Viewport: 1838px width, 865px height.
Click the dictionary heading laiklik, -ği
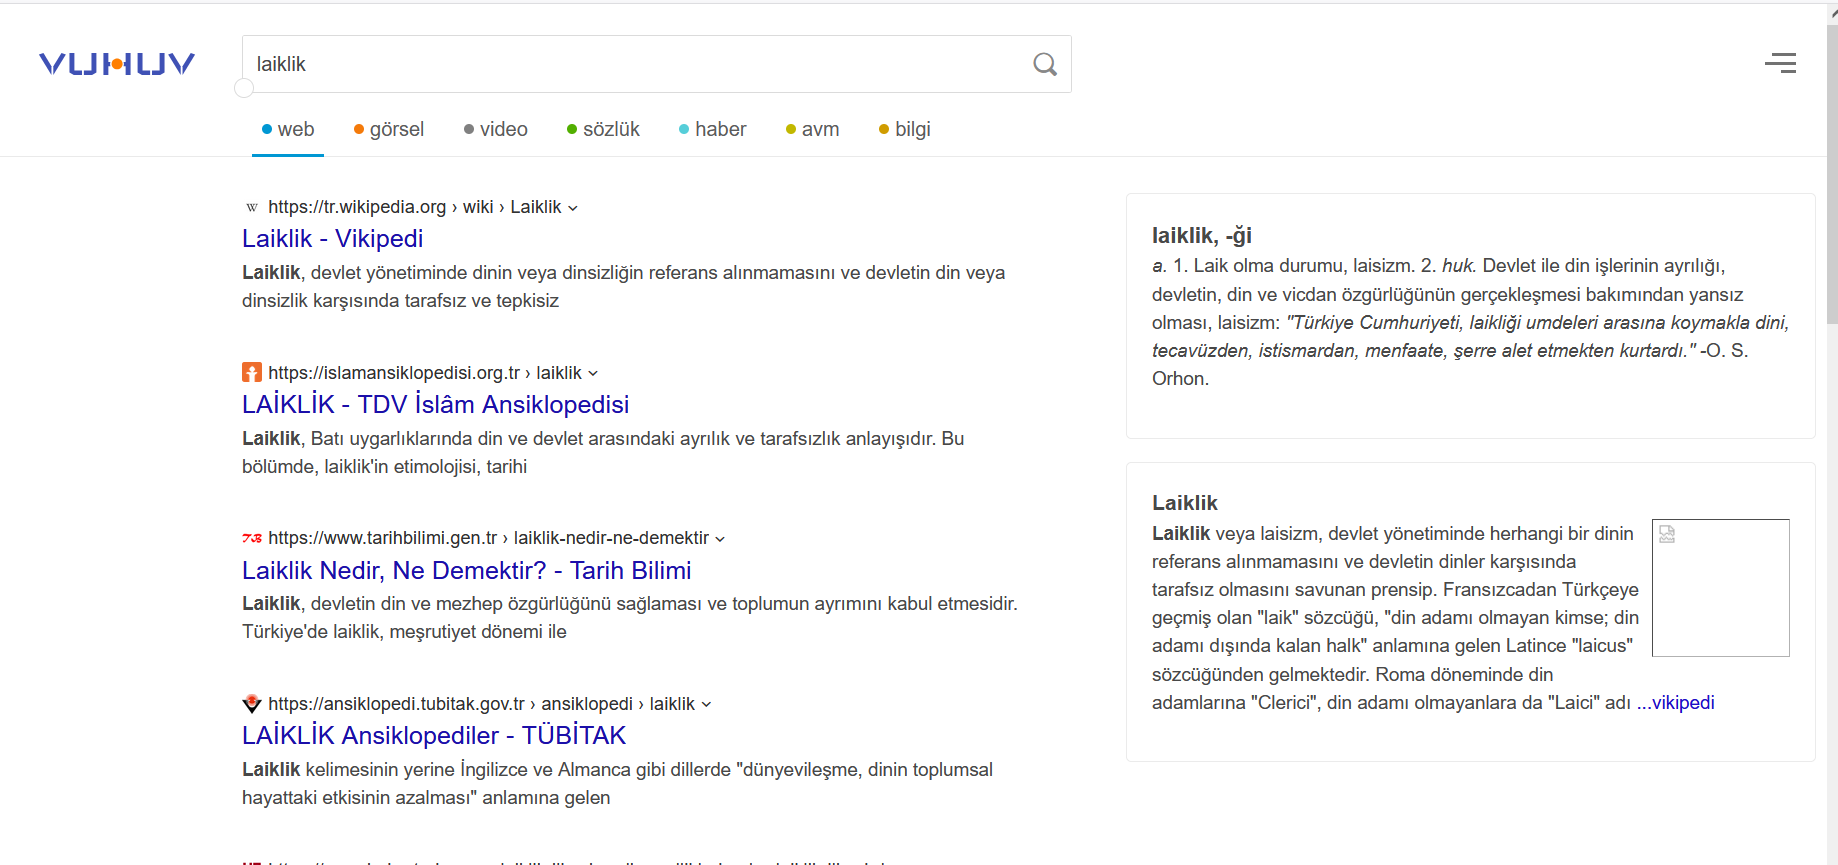tap(1202, 236)
